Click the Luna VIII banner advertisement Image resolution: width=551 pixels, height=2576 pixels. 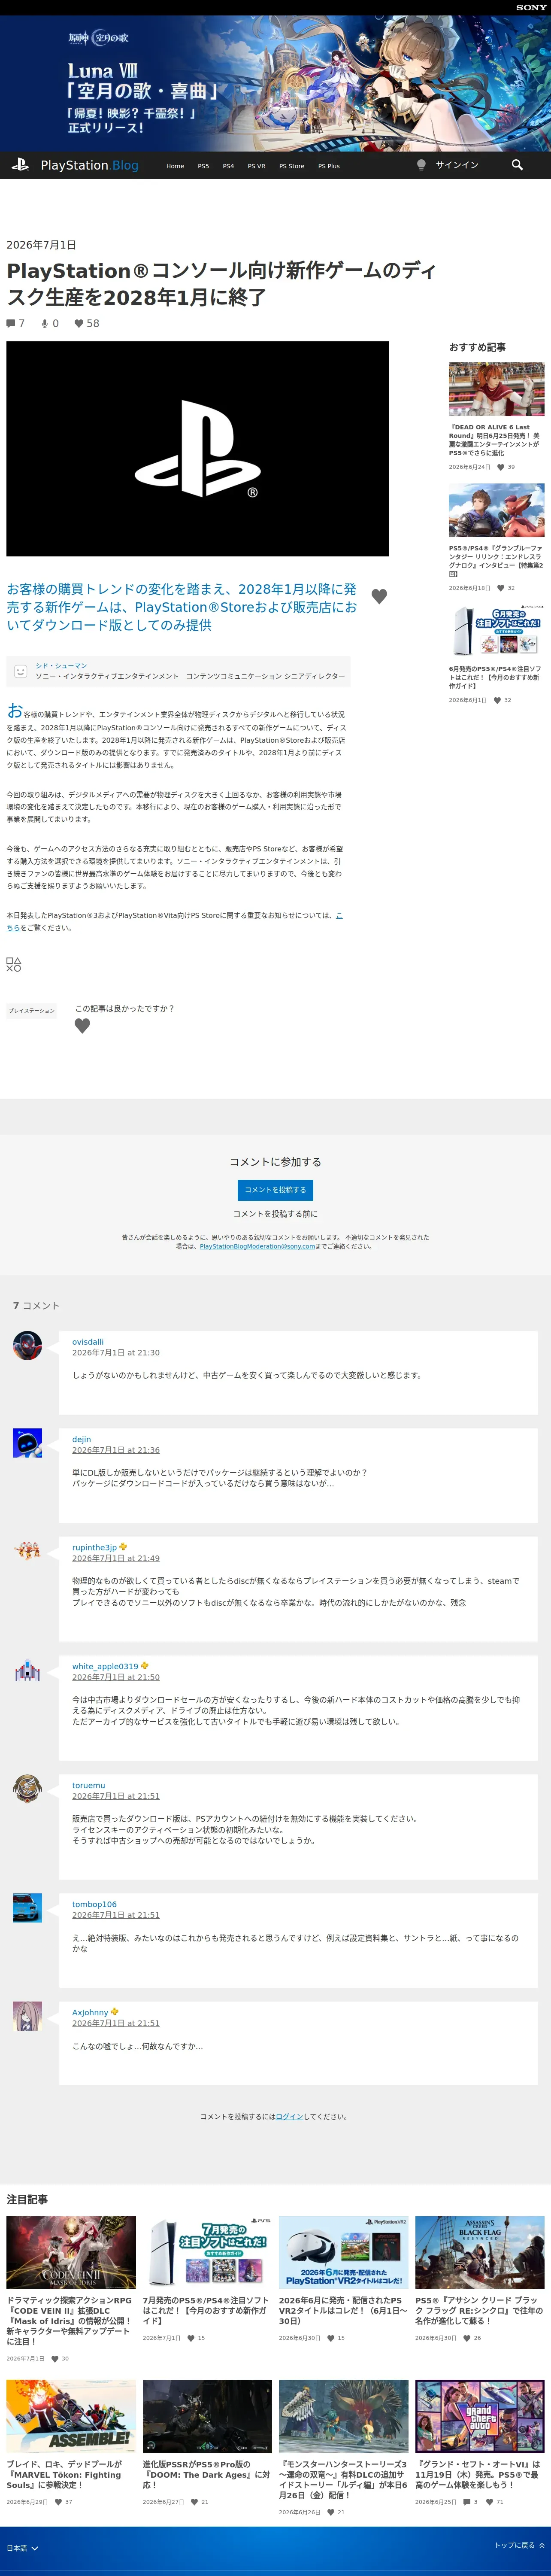(x=275, y=83)
